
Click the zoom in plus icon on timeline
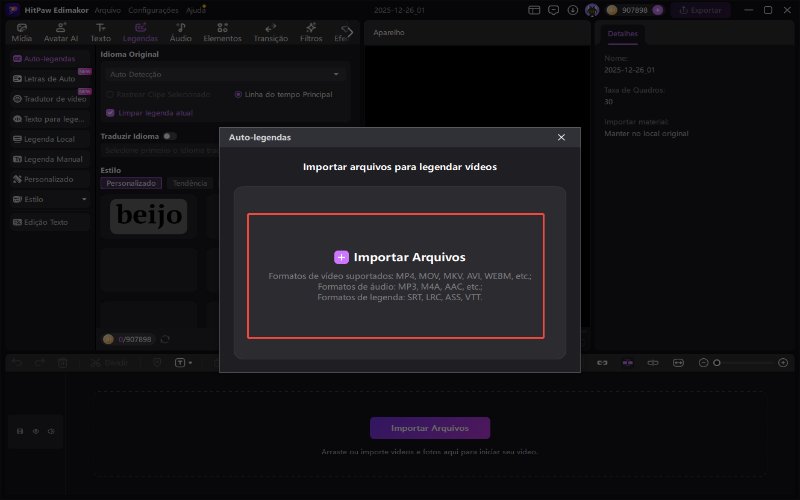[783, 363]
